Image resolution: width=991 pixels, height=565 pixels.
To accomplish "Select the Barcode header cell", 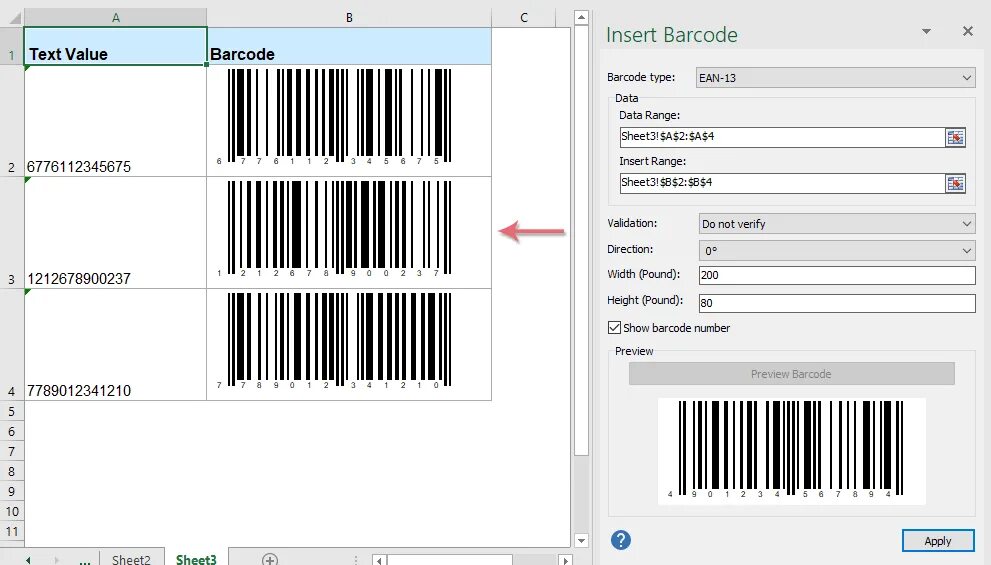I will pyautogui.click(x=349, y=46).
